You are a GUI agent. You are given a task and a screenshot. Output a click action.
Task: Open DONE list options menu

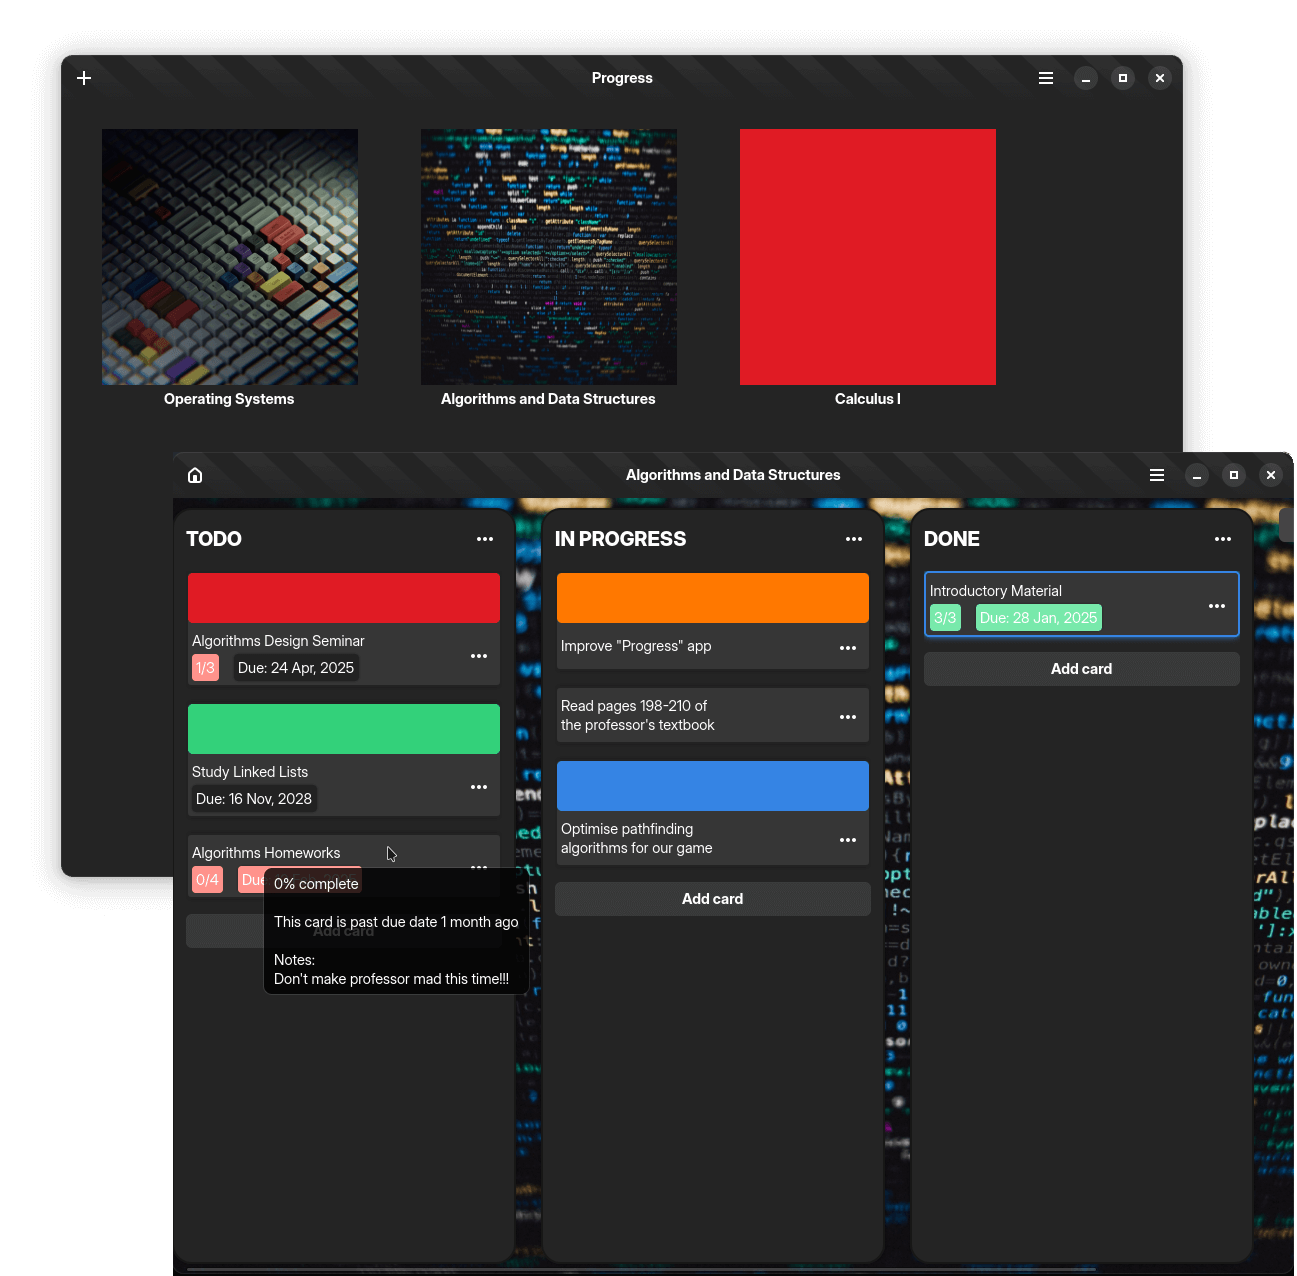[1223, 539]
